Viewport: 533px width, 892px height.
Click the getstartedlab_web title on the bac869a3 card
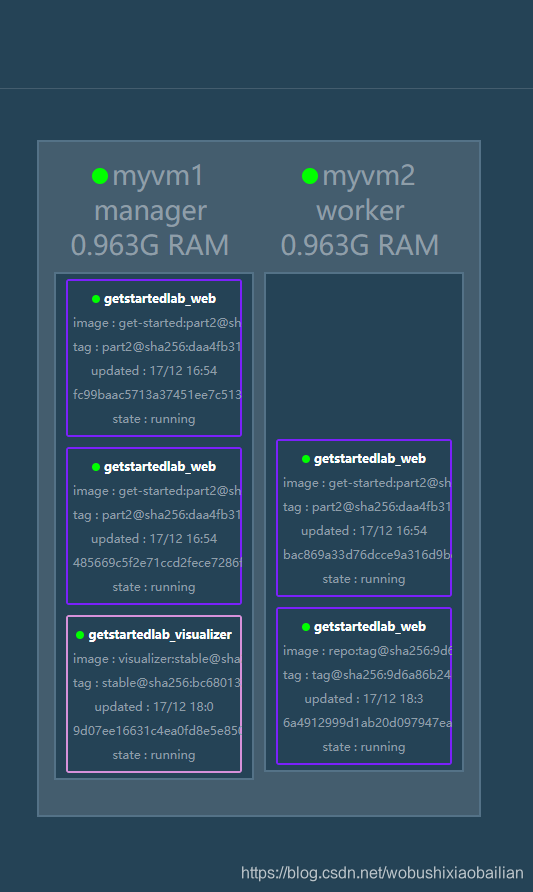pyautogui.click(x=370, y=459)
